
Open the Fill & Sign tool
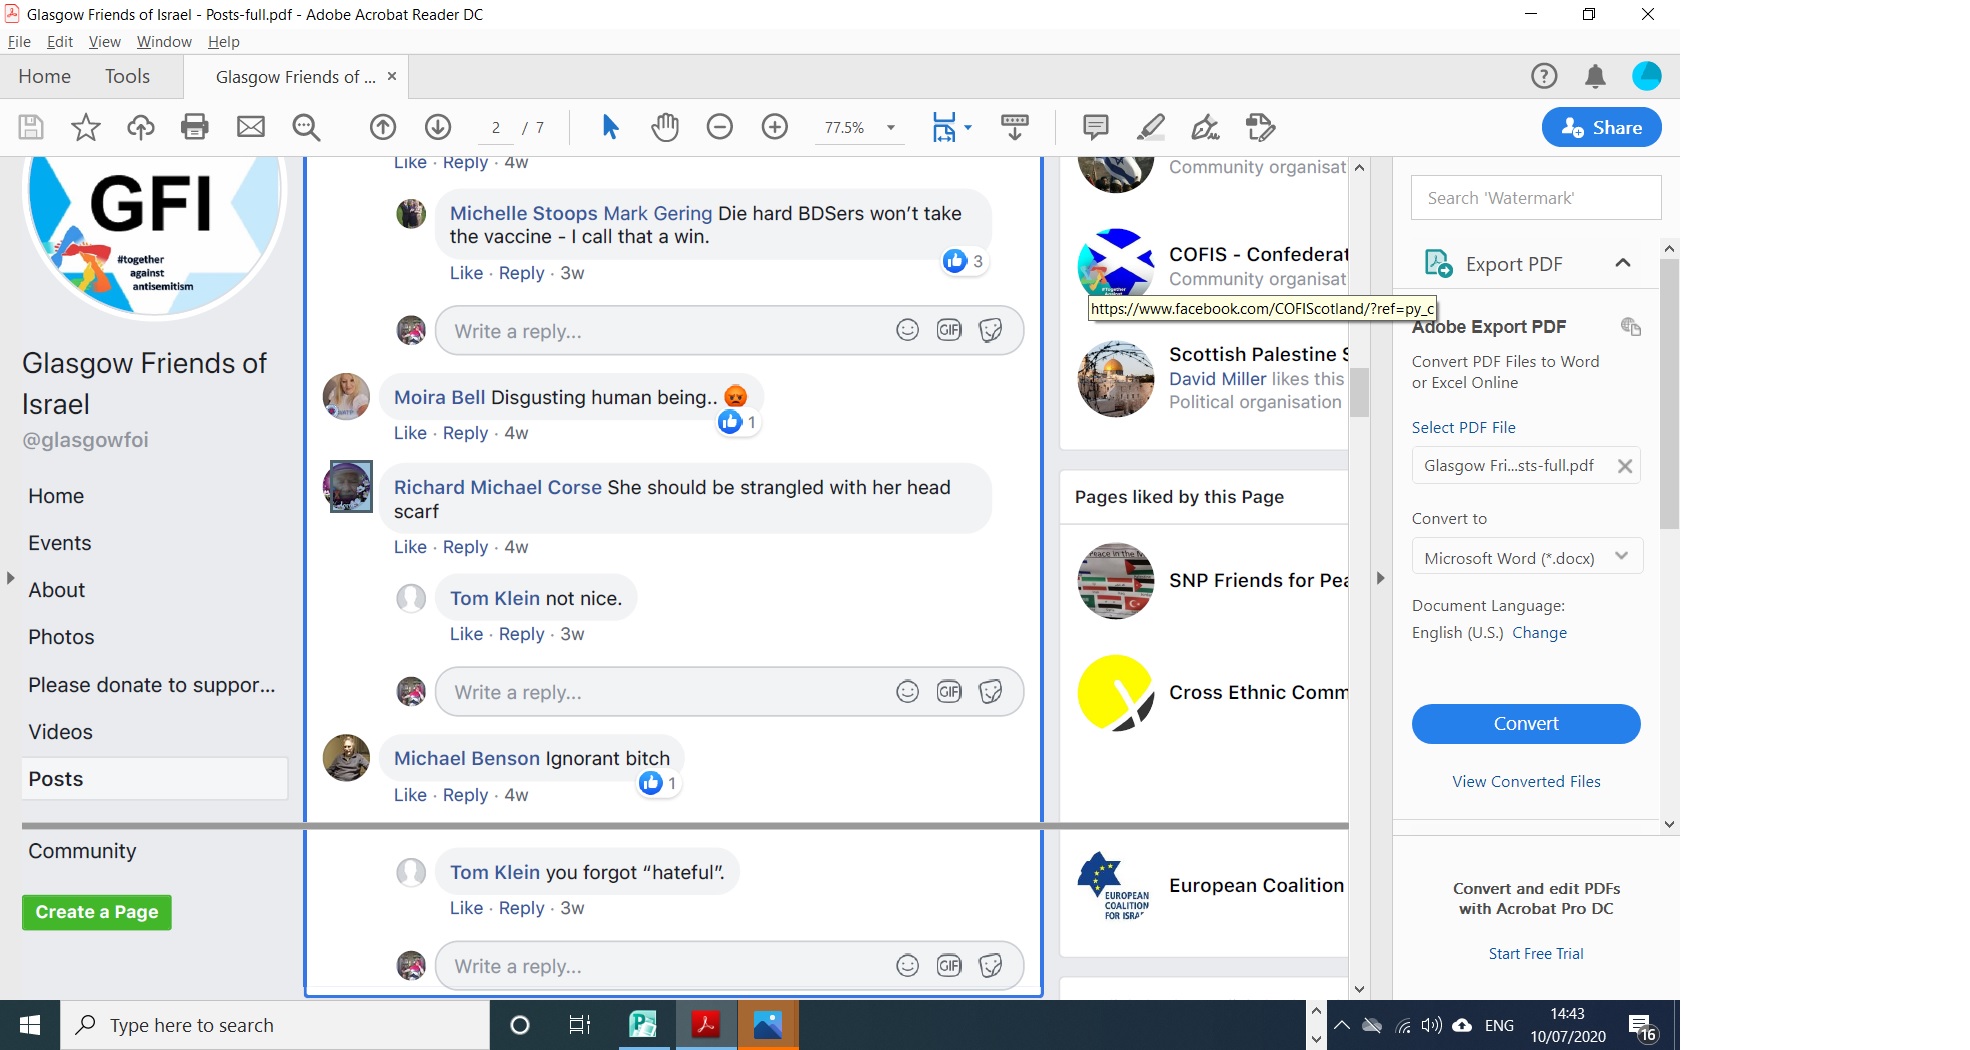click(x=1206, y=127)
